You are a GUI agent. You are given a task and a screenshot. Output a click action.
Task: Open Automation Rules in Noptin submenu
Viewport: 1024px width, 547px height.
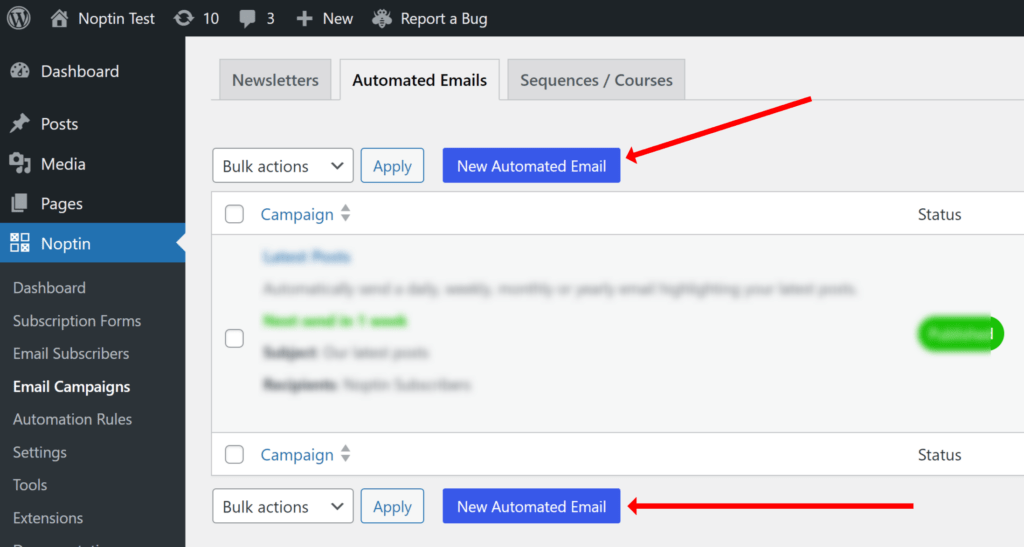pyautogui.click(x=72, y=419)
